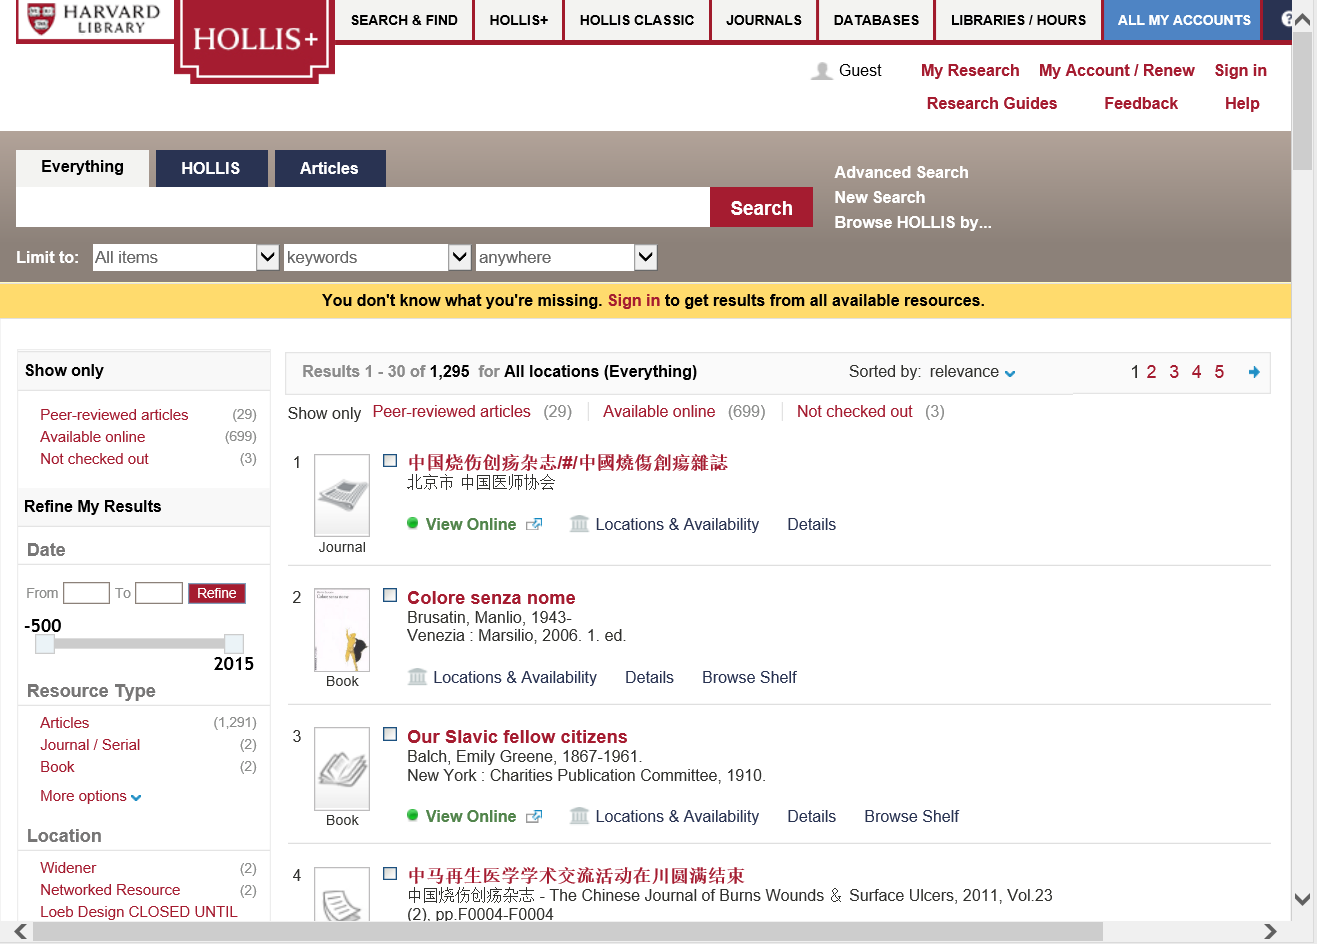The height and width of the screenshot is (944, 1317).
Task: Select the checkbox beside Colore senza nome
Action: click(389, 595)
